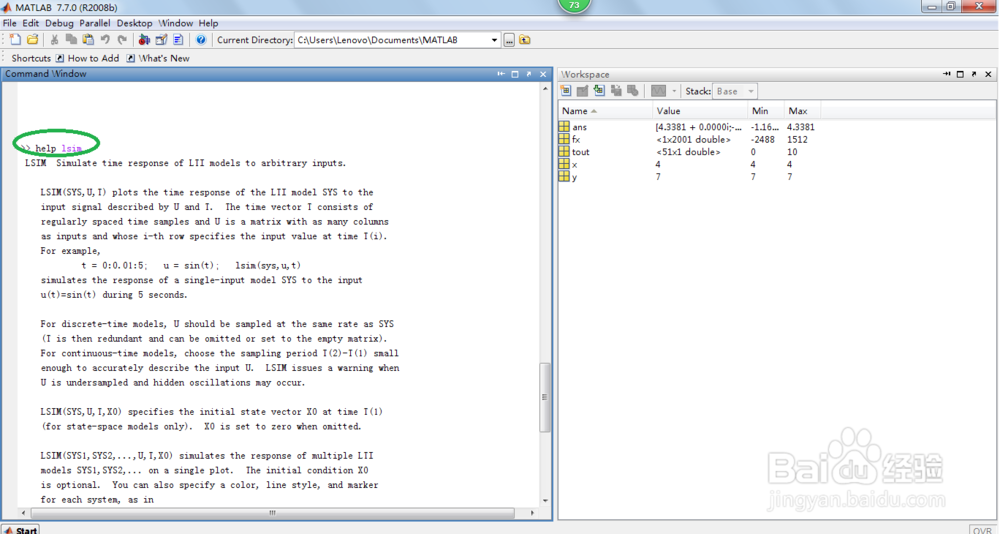Click the Open File folder icon
The height and width of the screenshot is (534, 1000).
click(x=33, y=40)
